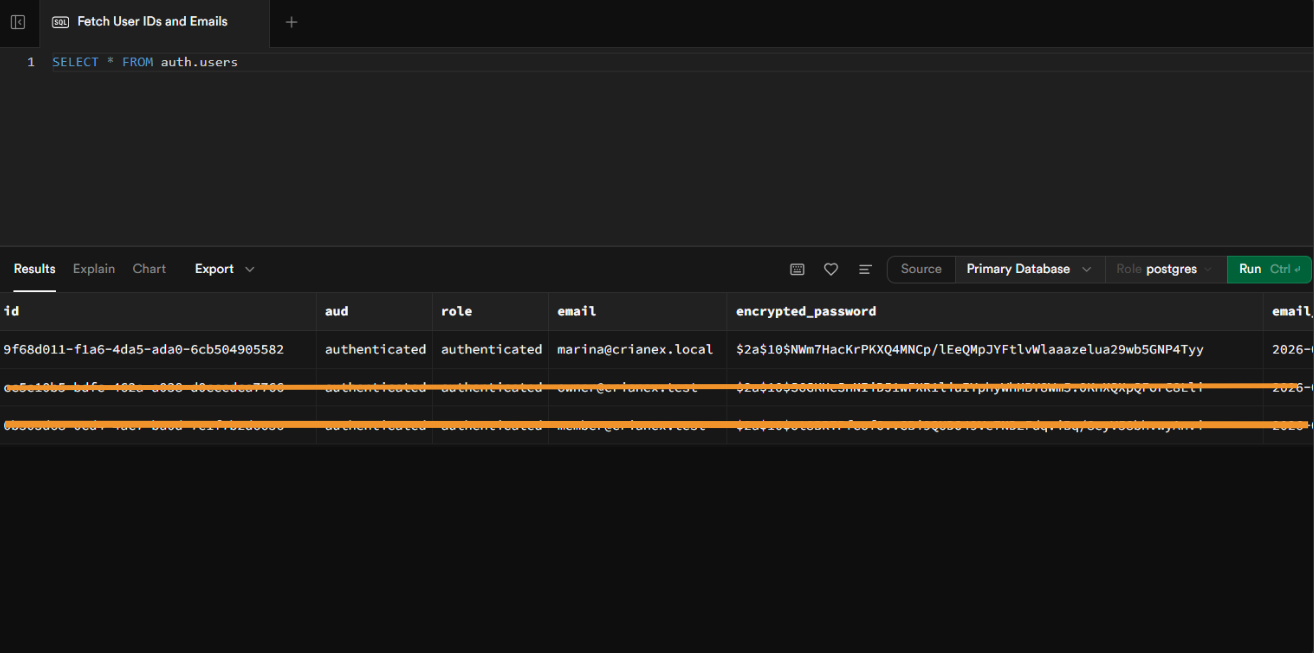Add a new query tab with plus
Viewport: 1314px width, 653px height.
point(291,22)
